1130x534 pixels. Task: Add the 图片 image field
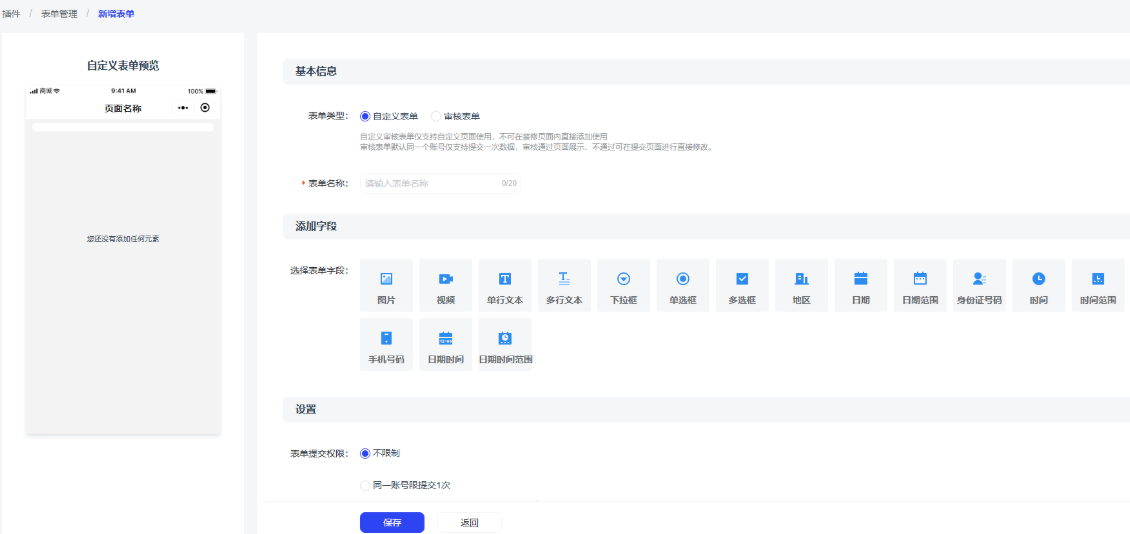(x=386, y=285)
